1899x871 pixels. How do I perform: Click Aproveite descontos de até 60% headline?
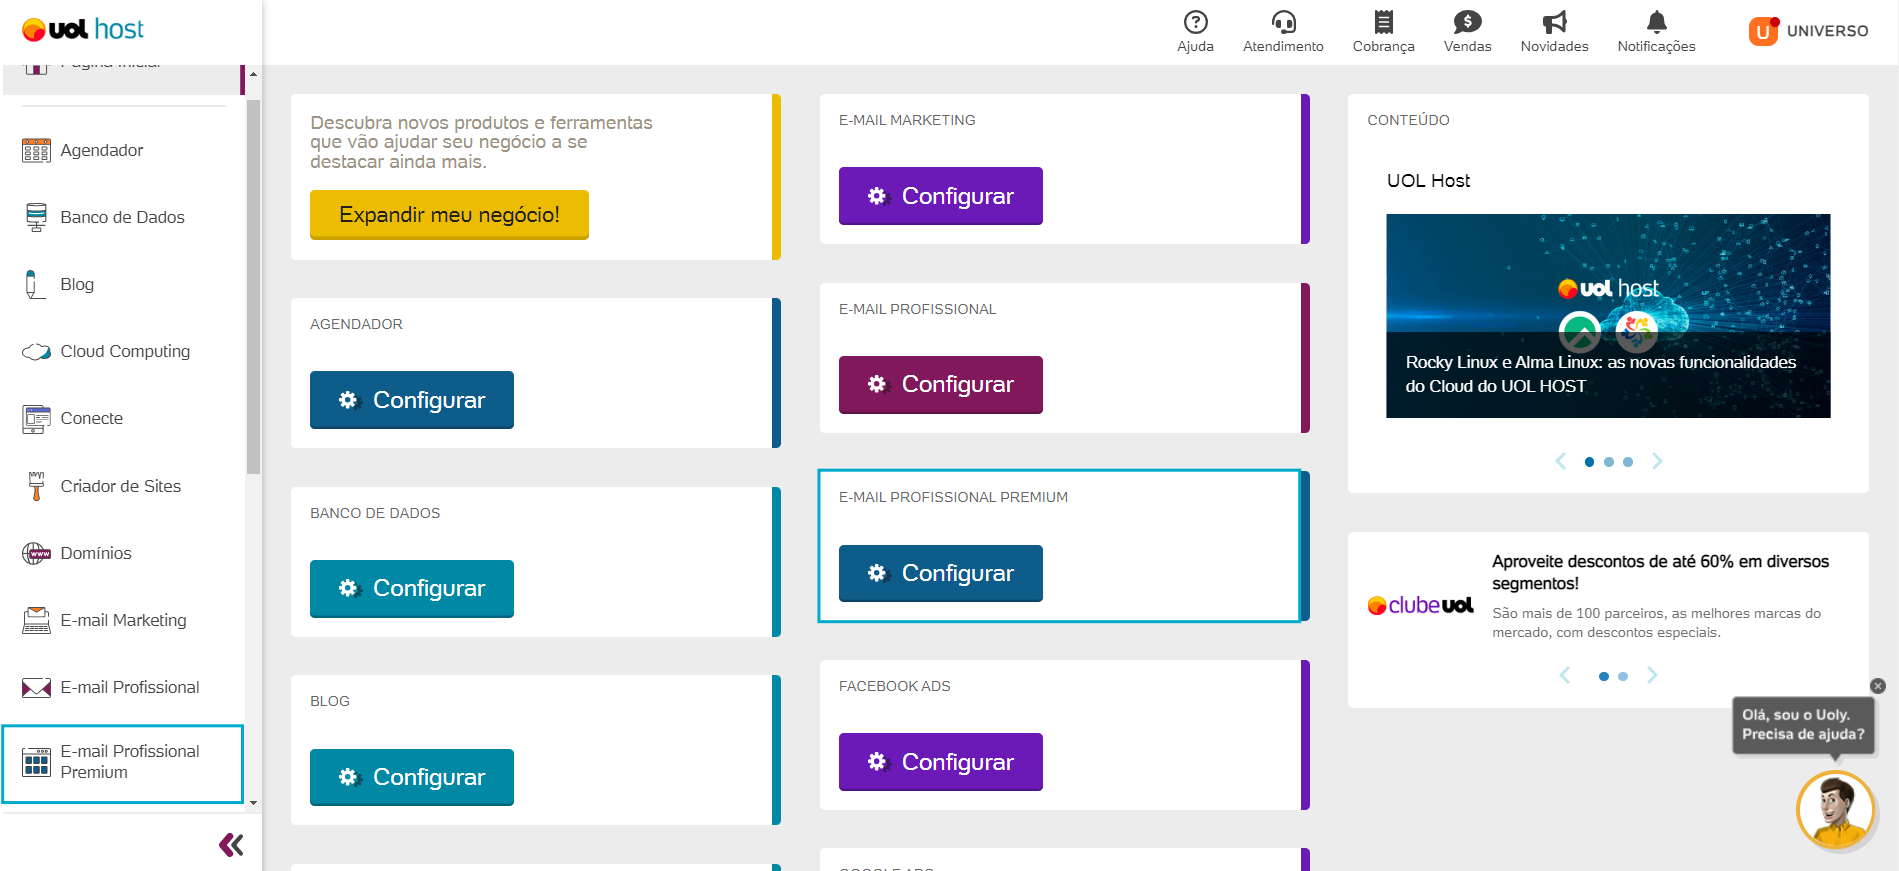[x=1660, y=572]
